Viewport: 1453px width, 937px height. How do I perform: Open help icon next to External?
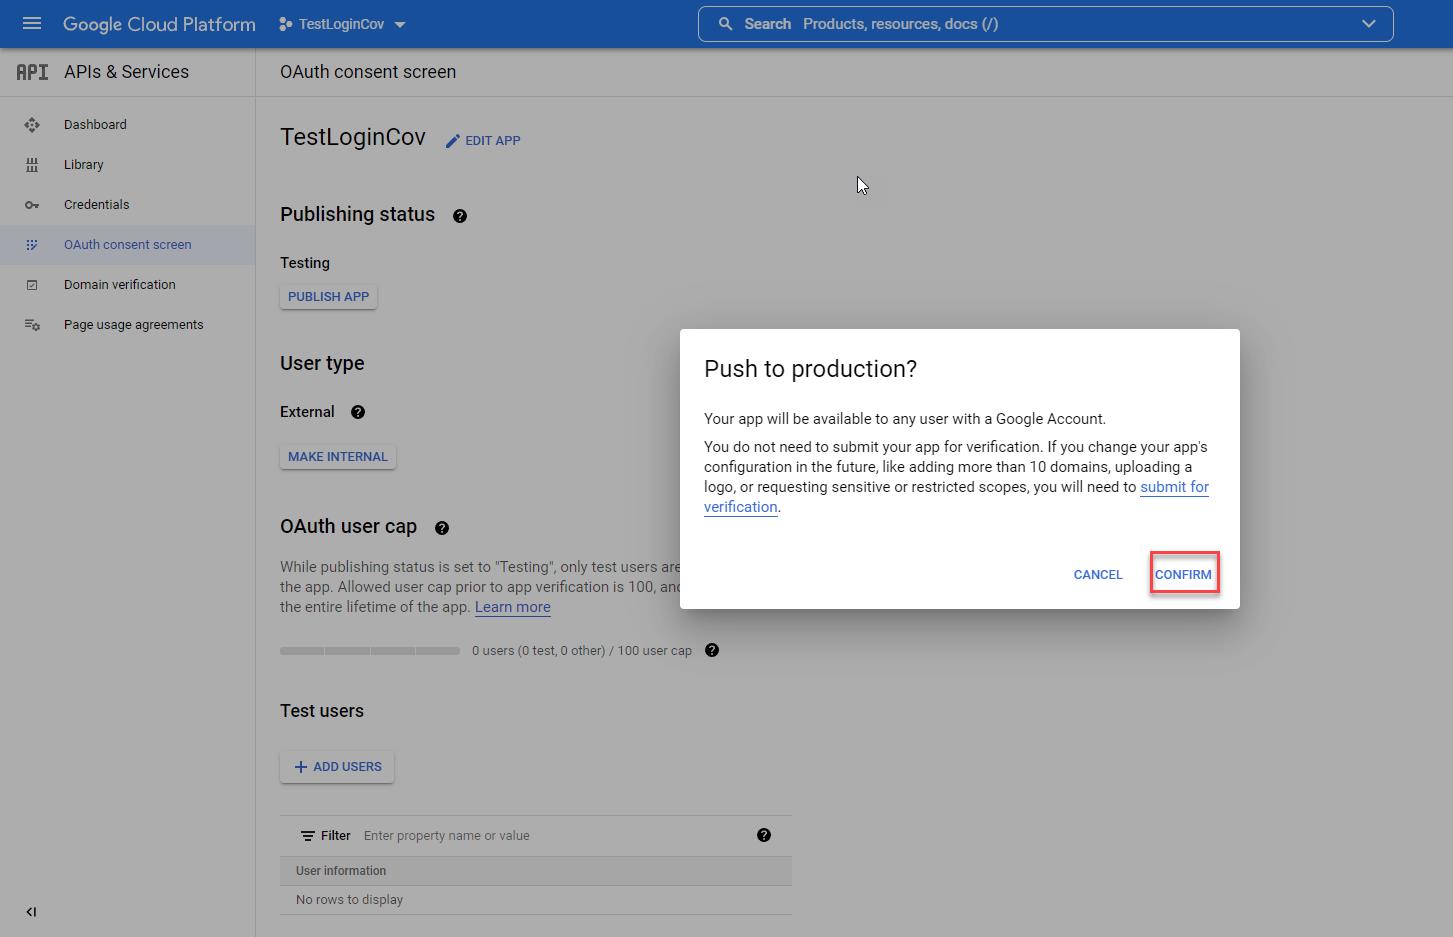[358, 412]
